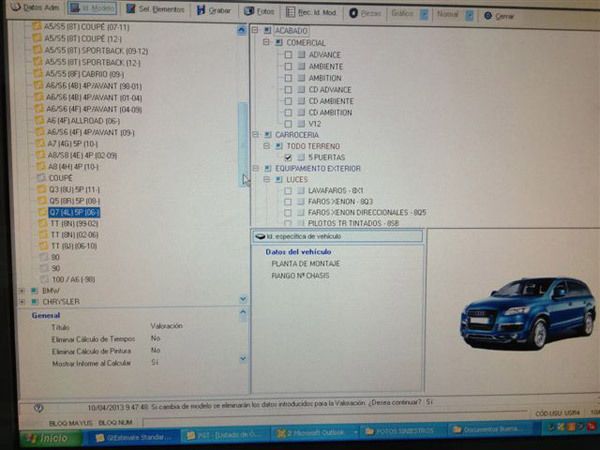The height and width of the screenshot is (450, 600).
Task: Click the ACABADO node icon
Action: click(x=267, y=30)
